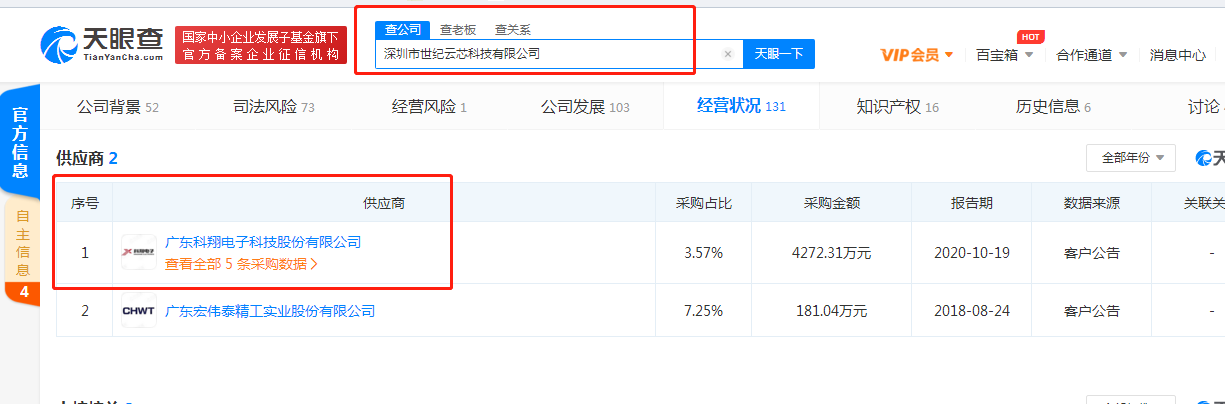Switch to 公司背景 tab

[x=118, y=106]
